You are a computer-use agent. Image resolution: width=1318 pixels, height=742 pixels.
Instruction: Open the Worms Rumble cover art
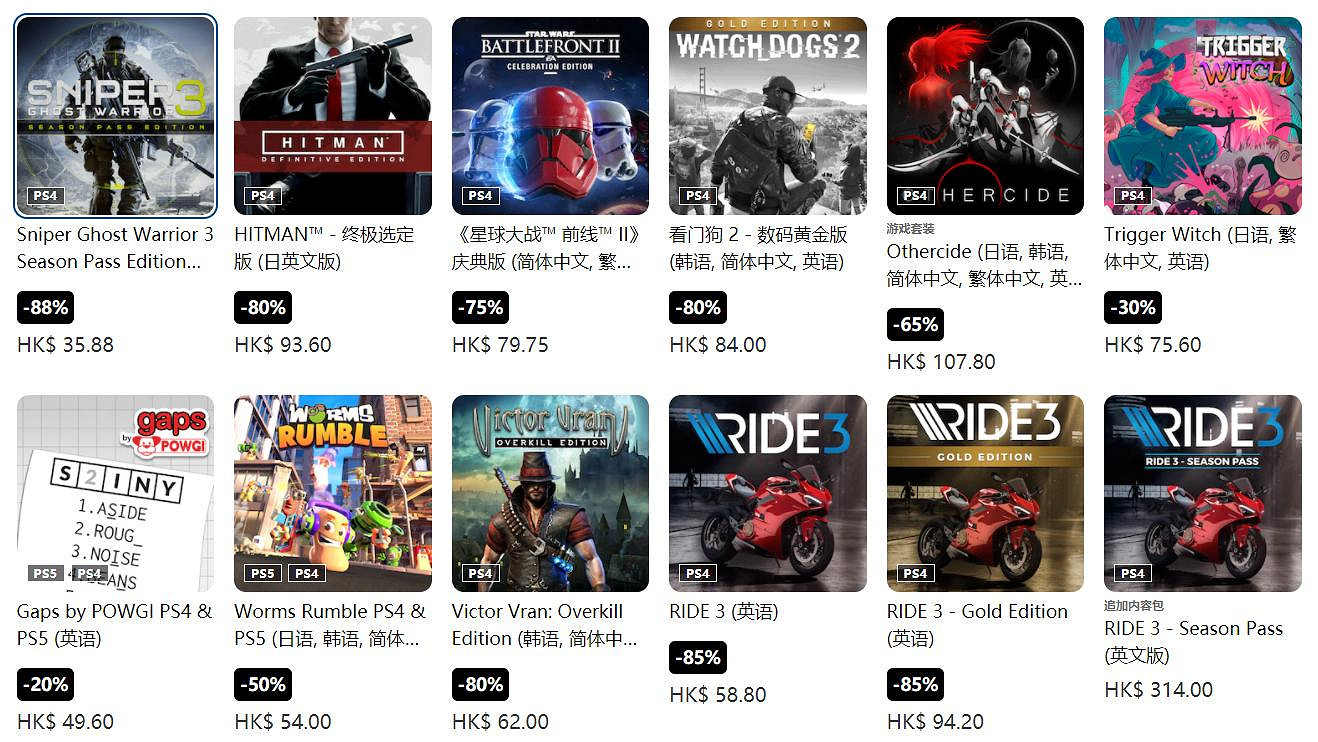point(333,493)
